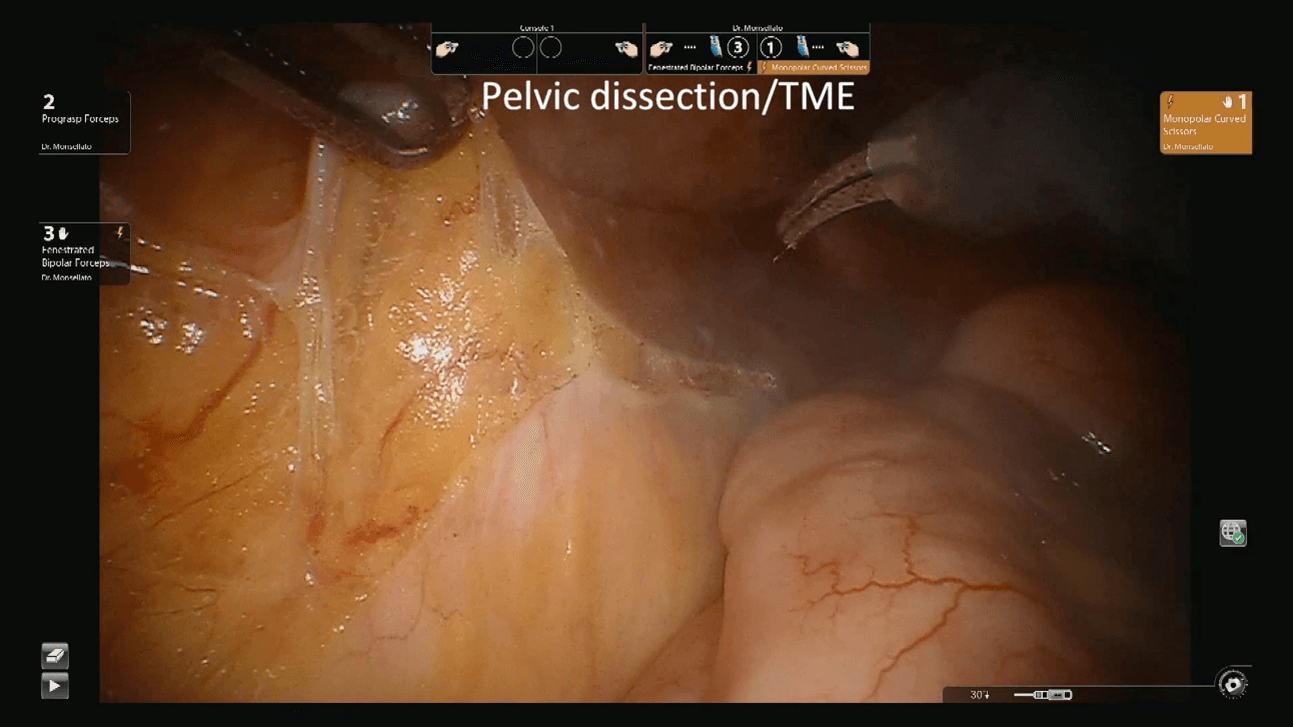Click the Dr. Monsellato header in top bar
This screenshot has width=1293, height=727.
pos(758,28)
